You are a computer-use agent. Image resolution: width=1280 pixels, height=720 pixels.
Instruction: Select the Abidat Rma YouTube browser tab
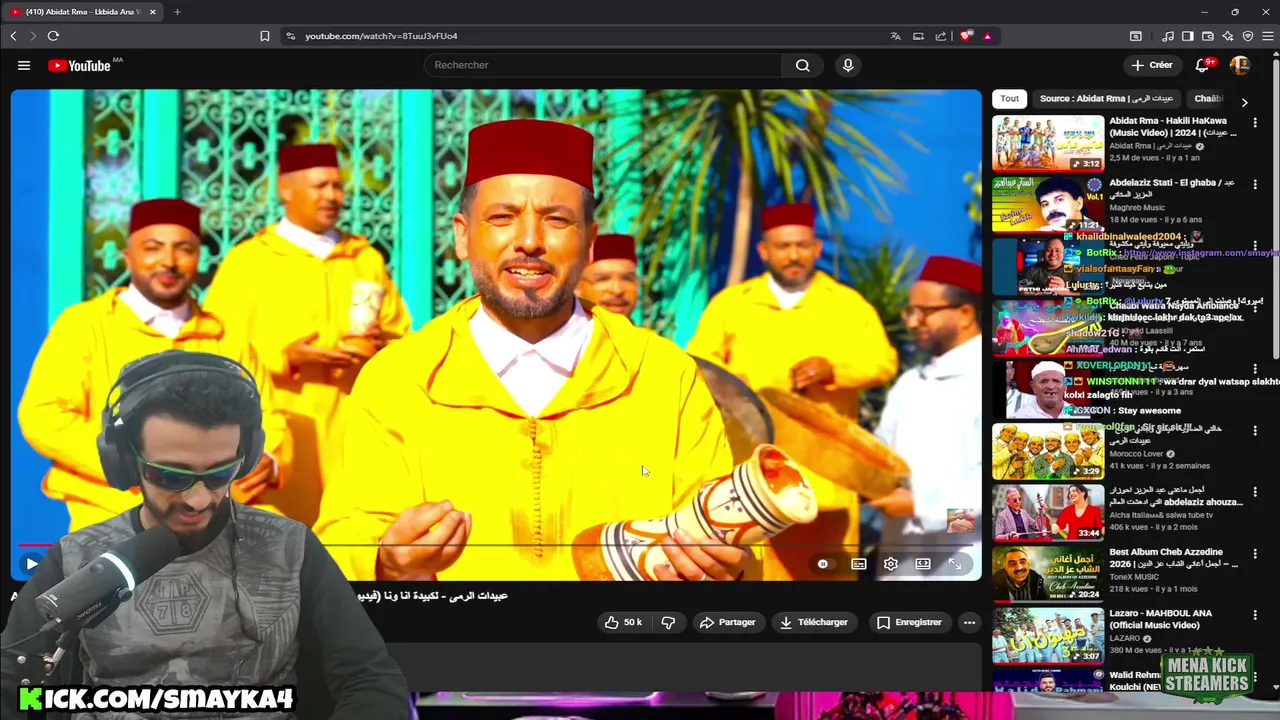[84, 12]
